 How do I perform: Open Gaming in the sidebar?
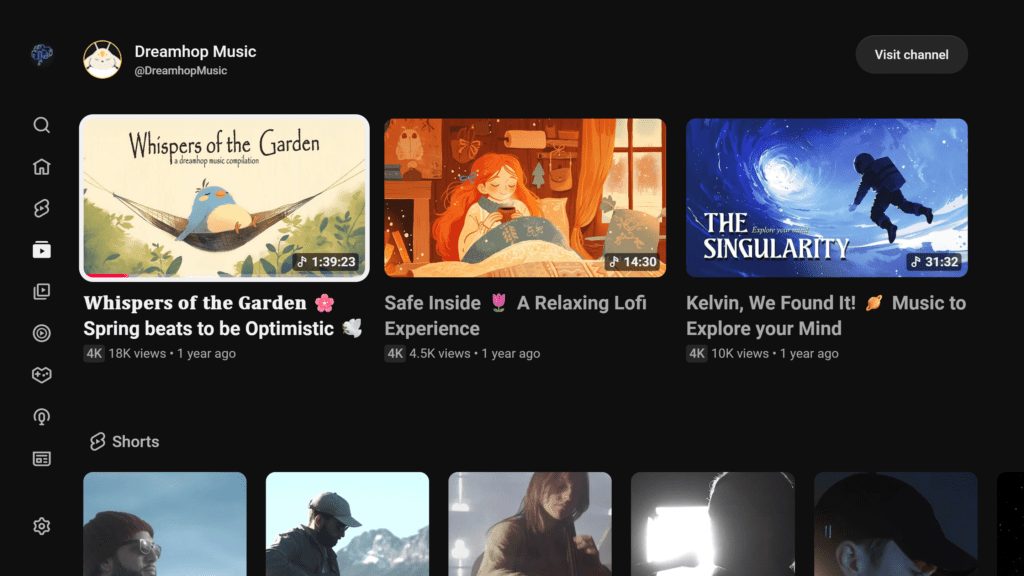pyautogui.click(x=42, y=375)
